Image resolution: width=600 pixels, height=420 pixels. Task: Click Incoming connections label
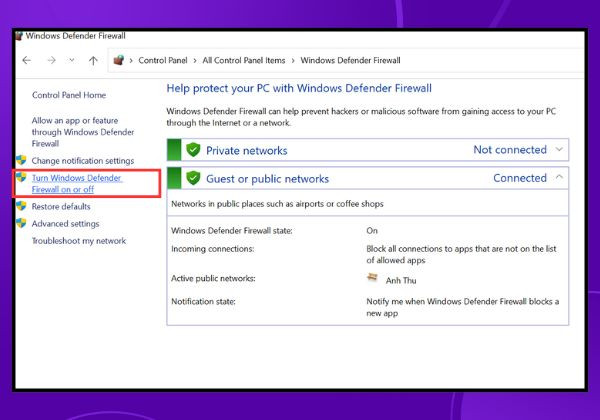[x=213, y=249]
